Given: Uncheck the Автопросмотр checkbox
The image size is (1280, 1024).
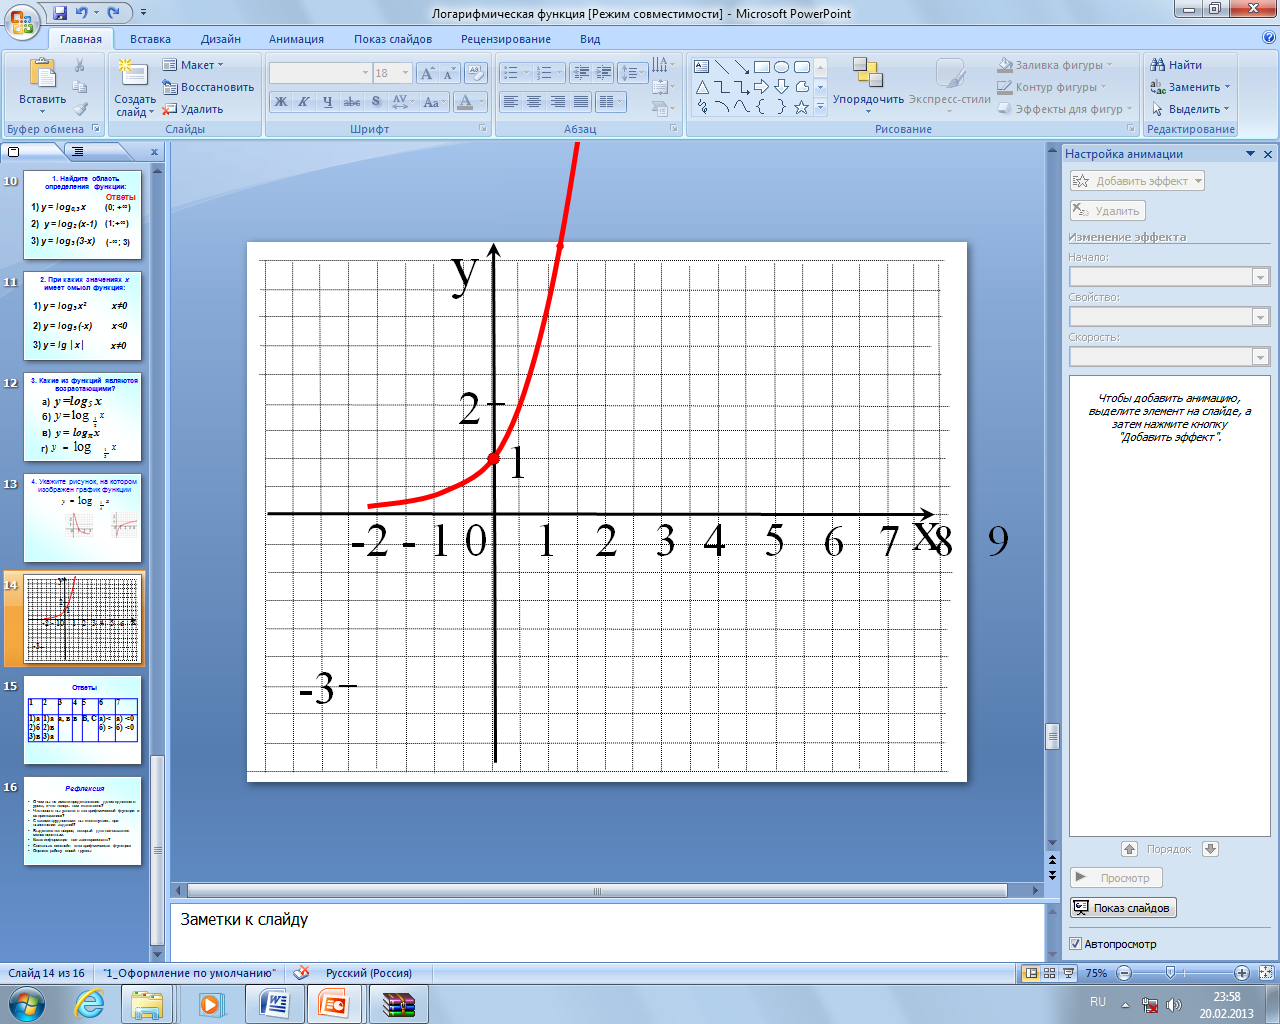Looking at the screenshot, I should click(1076, 944).
